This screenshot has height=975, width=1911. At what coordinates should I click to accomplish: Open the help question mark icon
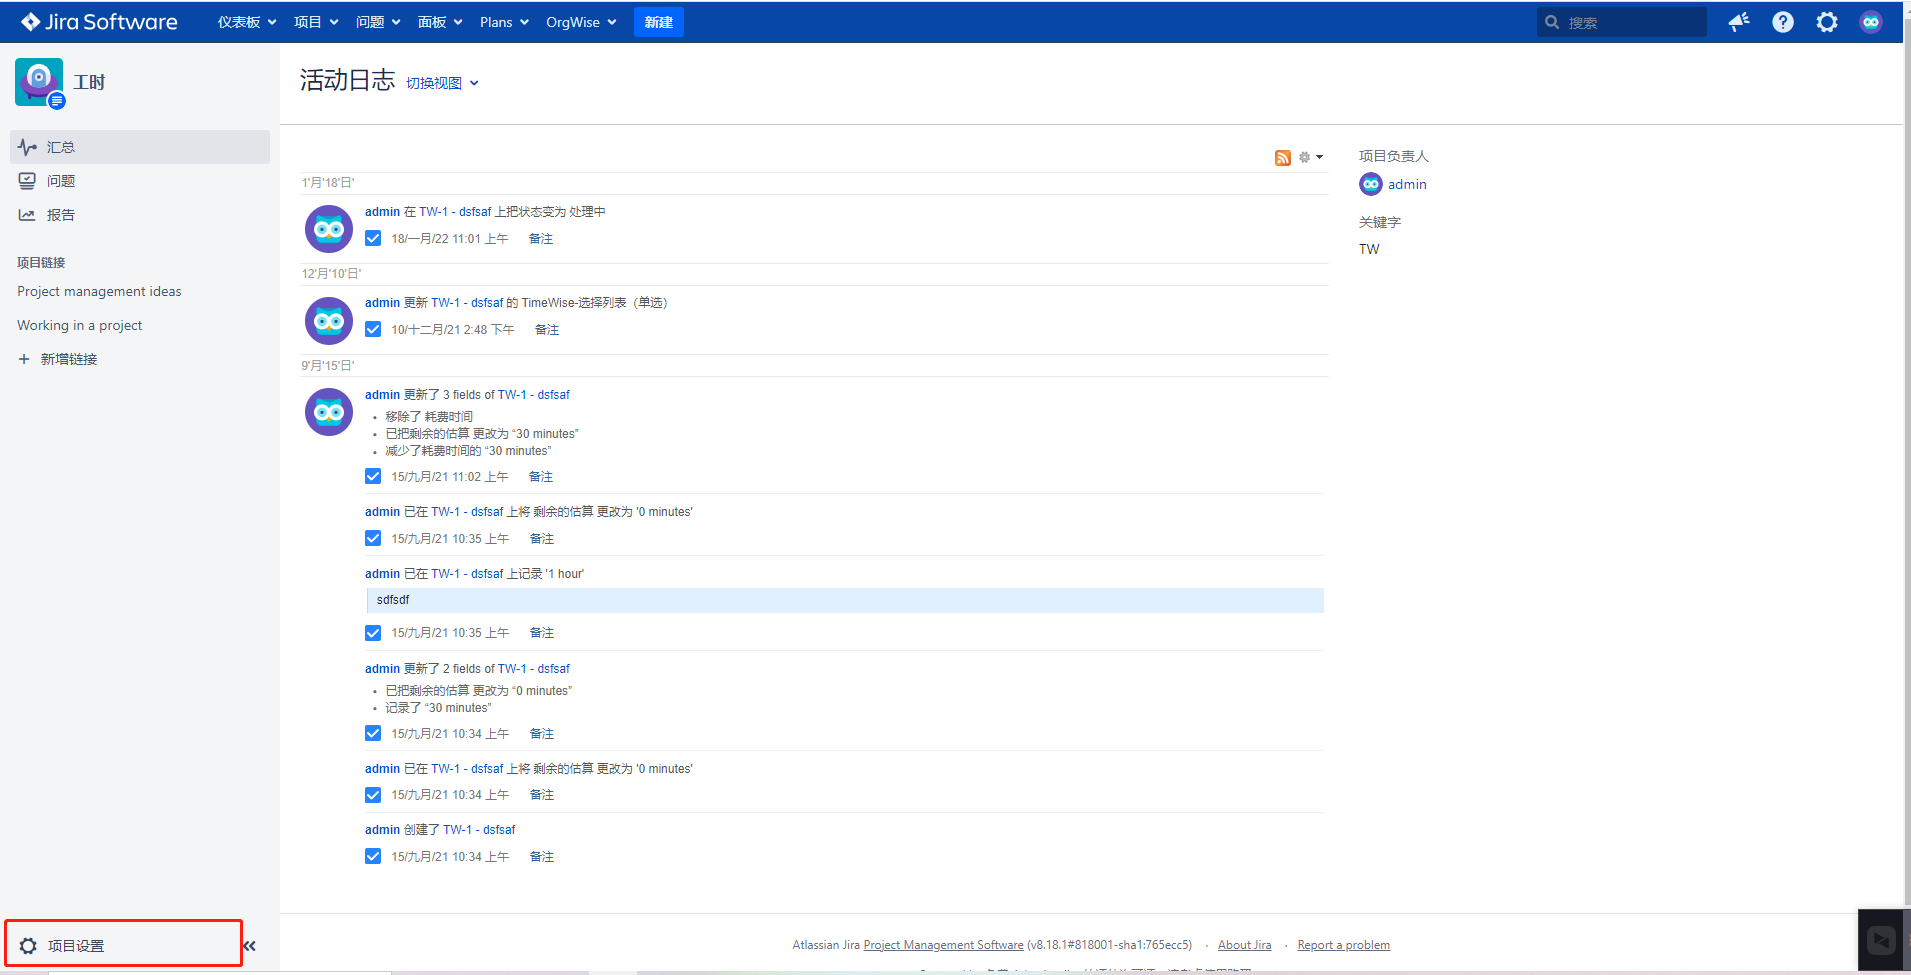(1783, 22)
